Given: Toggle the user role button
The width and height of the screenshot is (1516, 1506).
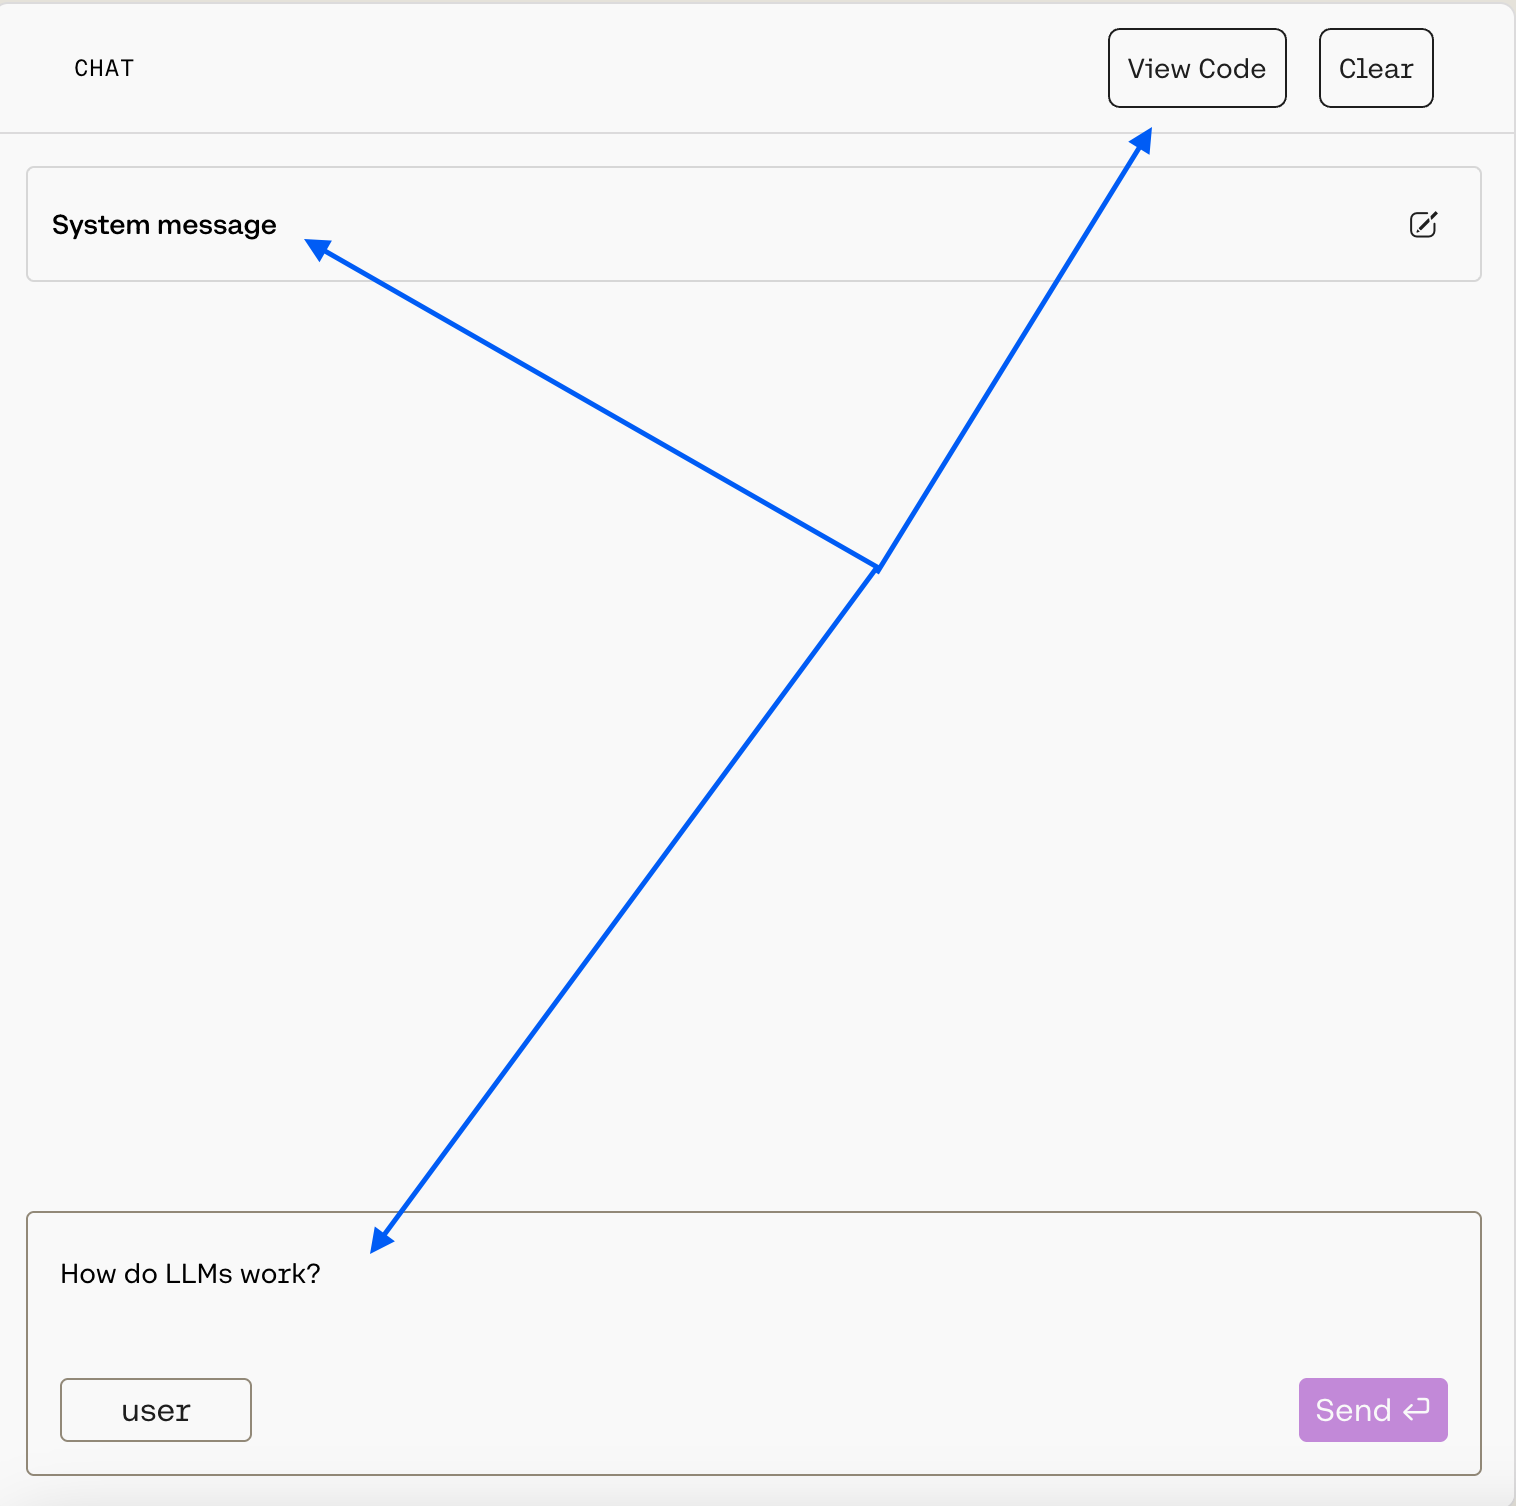Looking at the screenshot, I should click(x=156, y=1410).
